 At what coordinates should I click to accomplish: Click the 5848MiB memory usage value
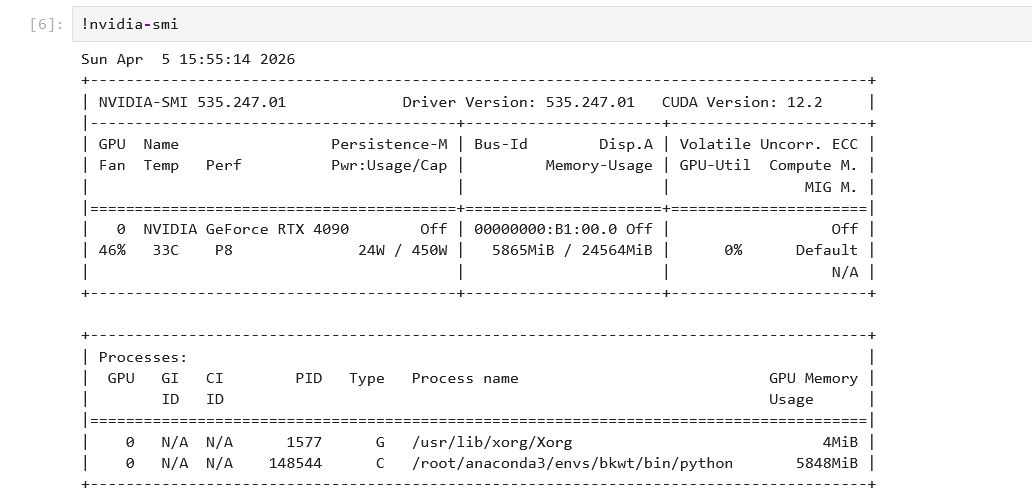pyautogui.click(x=827, y=463)
